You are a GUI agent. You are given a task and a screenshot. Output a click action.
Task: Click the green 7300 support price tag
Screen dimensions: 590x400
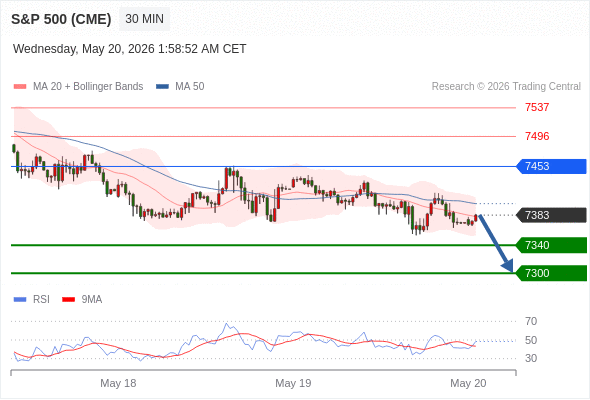(551, 273)
